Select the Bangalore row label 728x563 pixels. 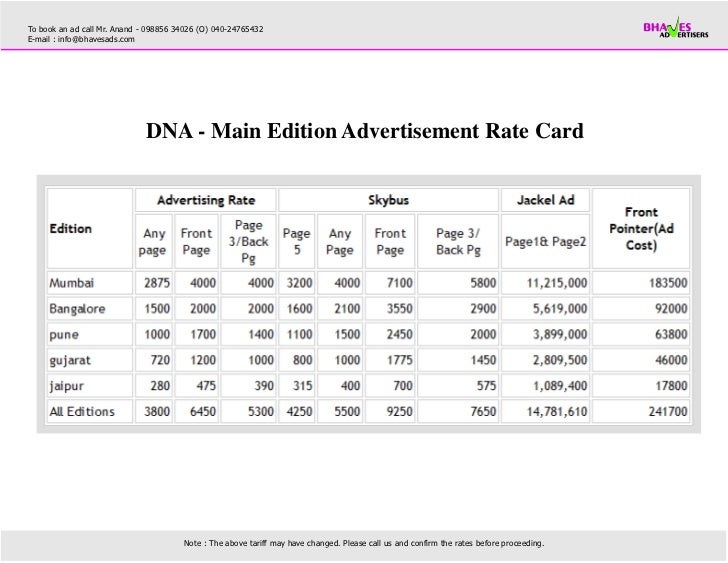(x=77, y=309)
